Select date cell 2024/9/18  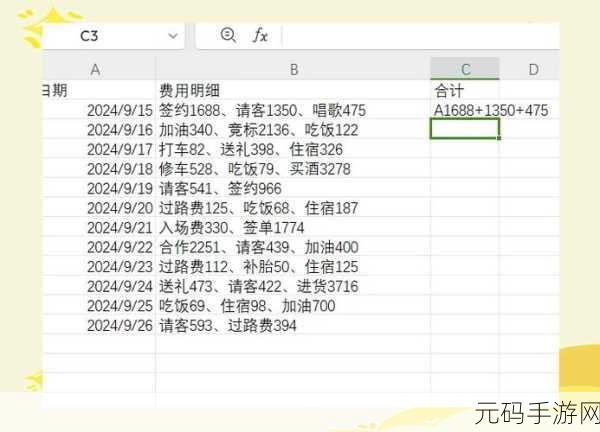coord(99,169)
